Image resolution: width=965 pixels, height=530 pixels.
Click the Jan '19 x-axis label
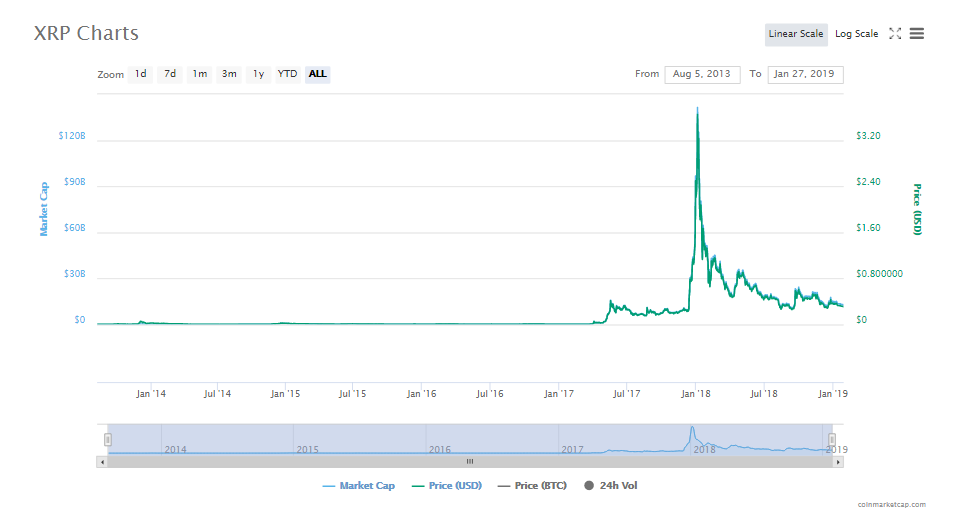pos(833,393)
